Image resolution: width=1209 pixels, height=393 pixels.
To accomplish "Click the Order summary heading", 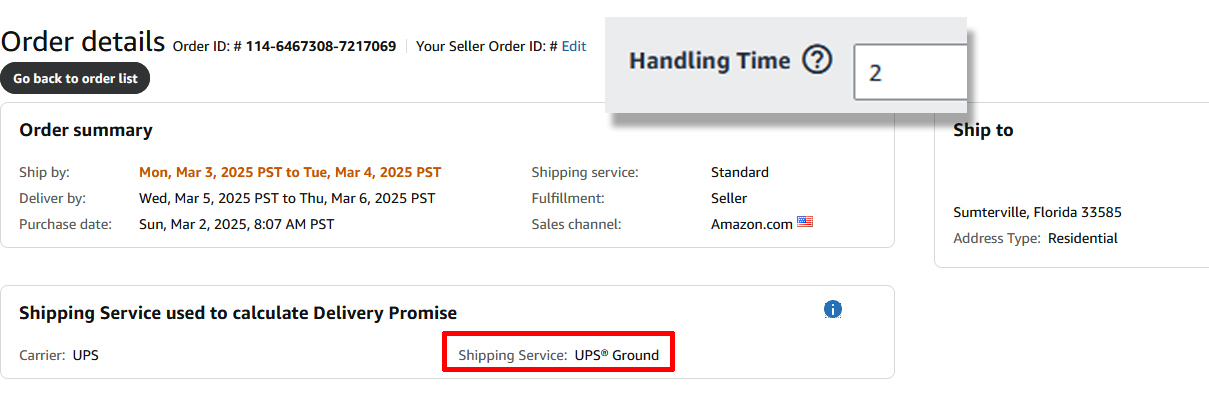I will 86,130.
